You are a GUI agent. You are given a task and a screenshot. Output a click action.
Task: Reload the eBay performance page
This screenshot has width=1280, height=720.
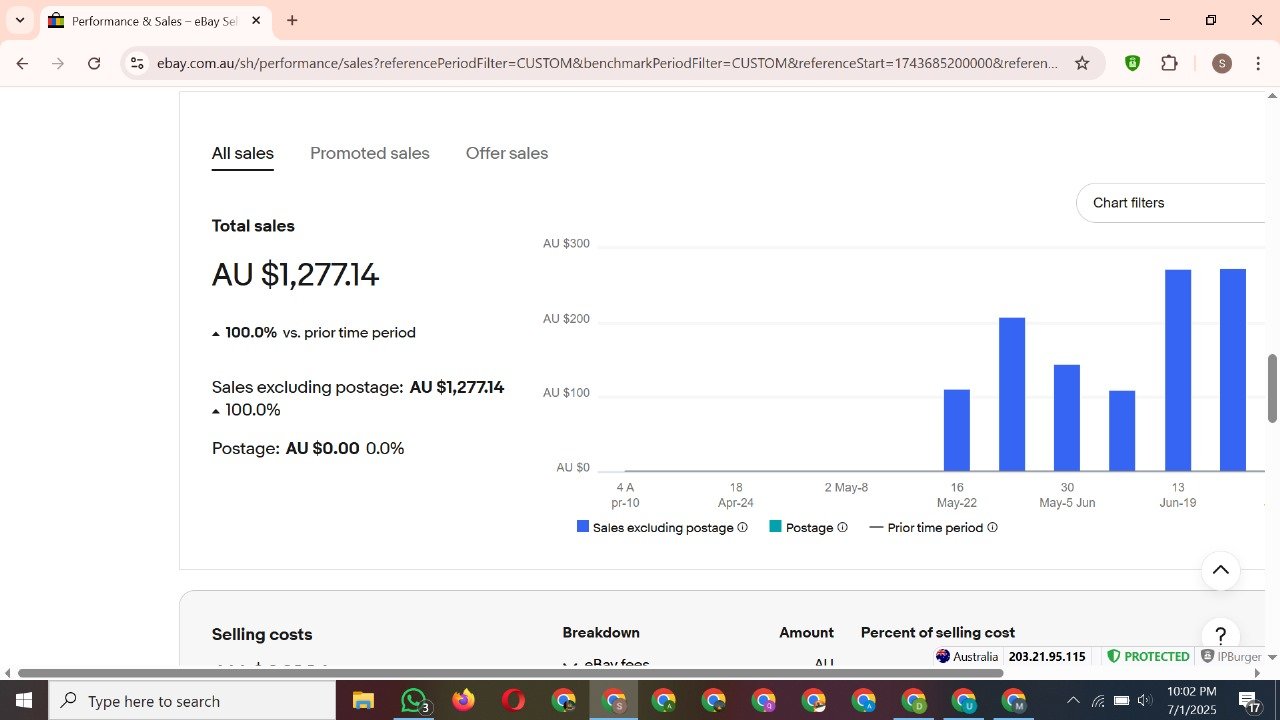(94, 63)
